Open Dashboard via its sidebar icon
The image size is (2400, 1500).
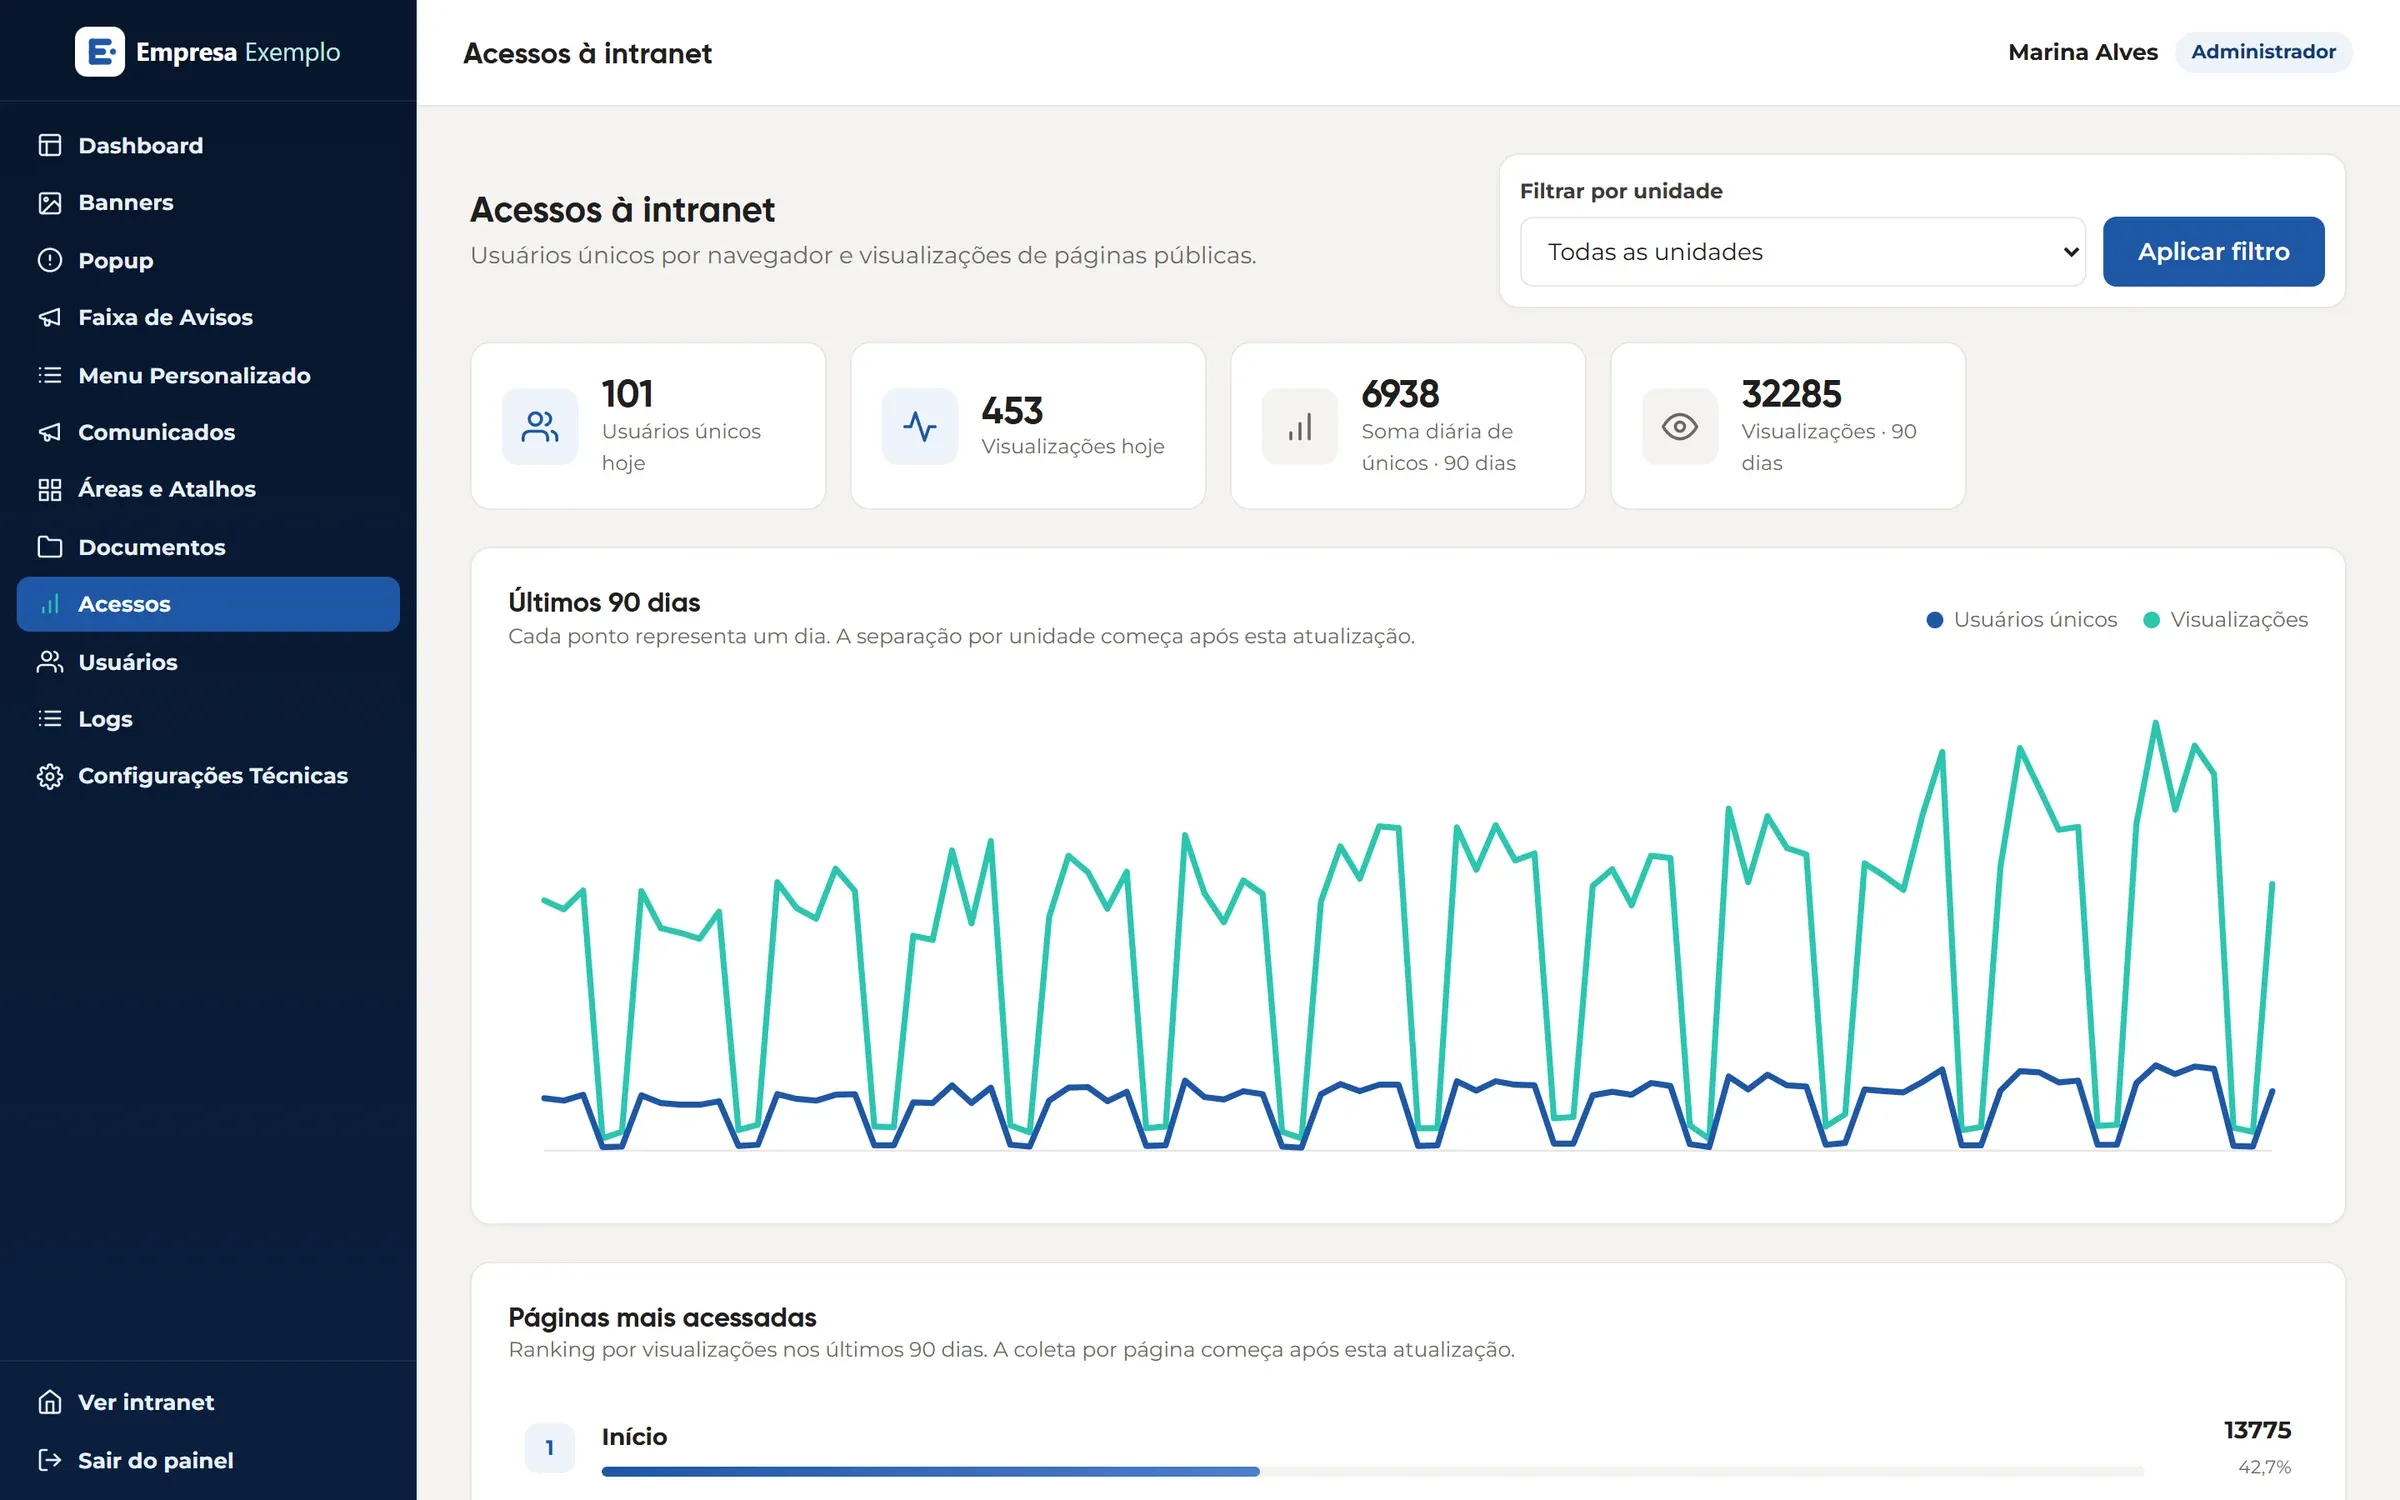tap(50, 145)
